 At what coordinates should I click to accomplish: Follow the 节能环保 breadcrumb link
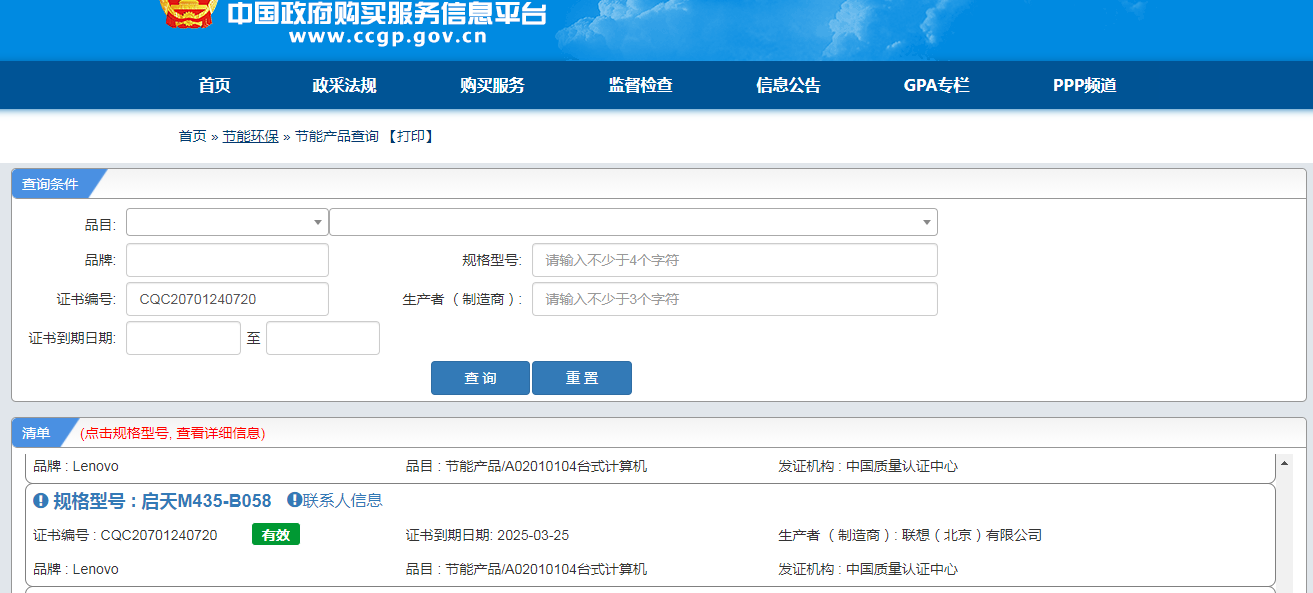click(x=250, y=136)
